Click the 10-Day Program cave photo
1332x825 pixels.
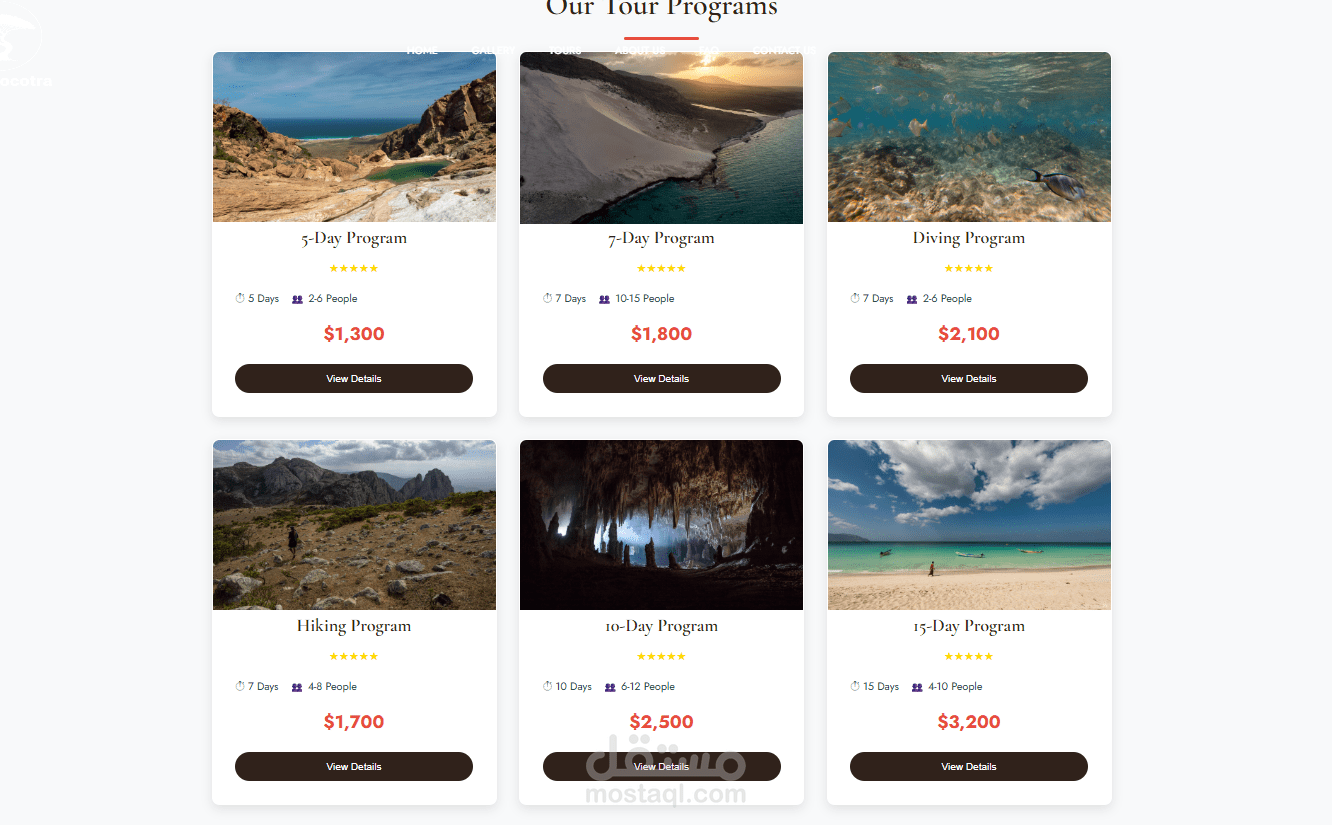coord(661,525)
